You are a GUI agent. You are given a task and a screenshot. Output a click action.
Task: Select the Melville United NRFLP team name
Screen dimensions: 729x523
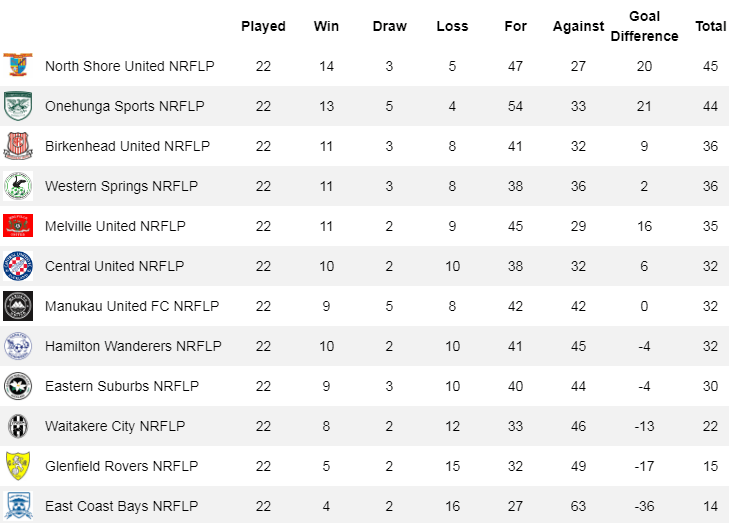pos(115,226)
